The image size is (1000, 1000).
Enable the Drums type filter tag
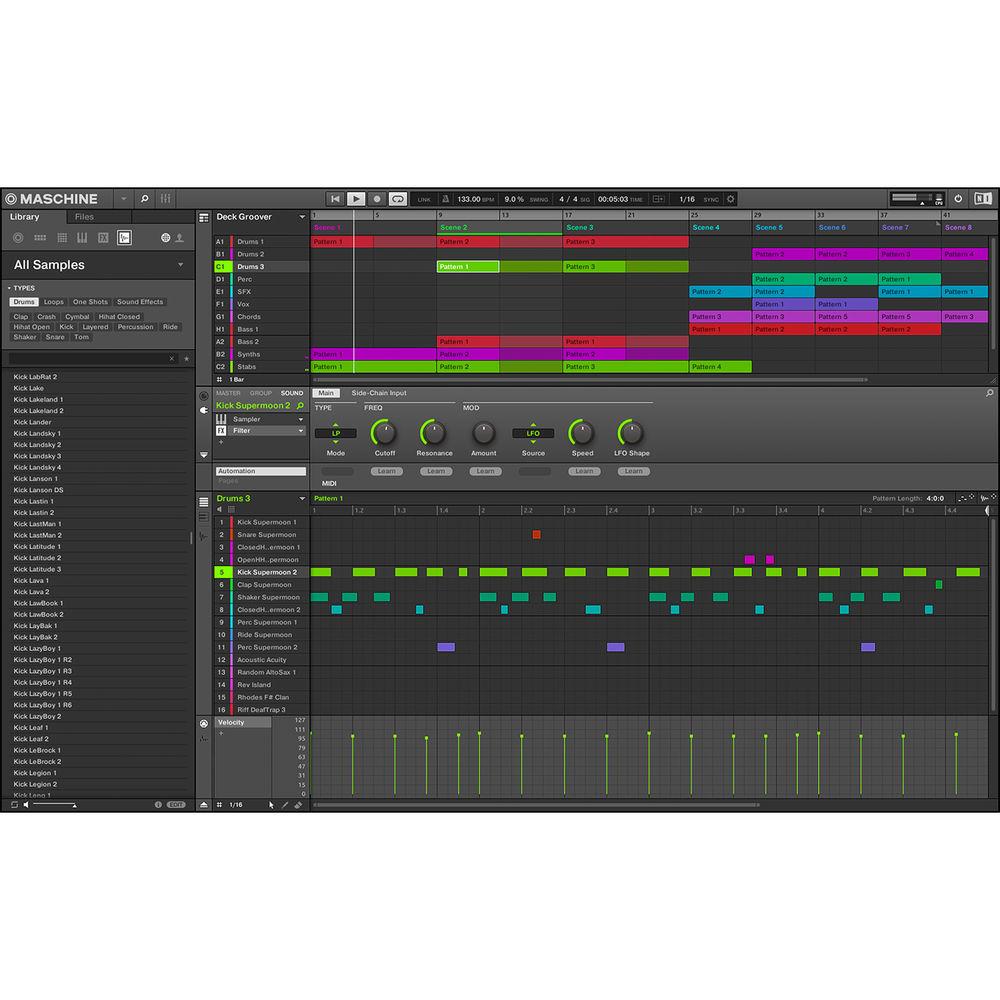point(24,301)
